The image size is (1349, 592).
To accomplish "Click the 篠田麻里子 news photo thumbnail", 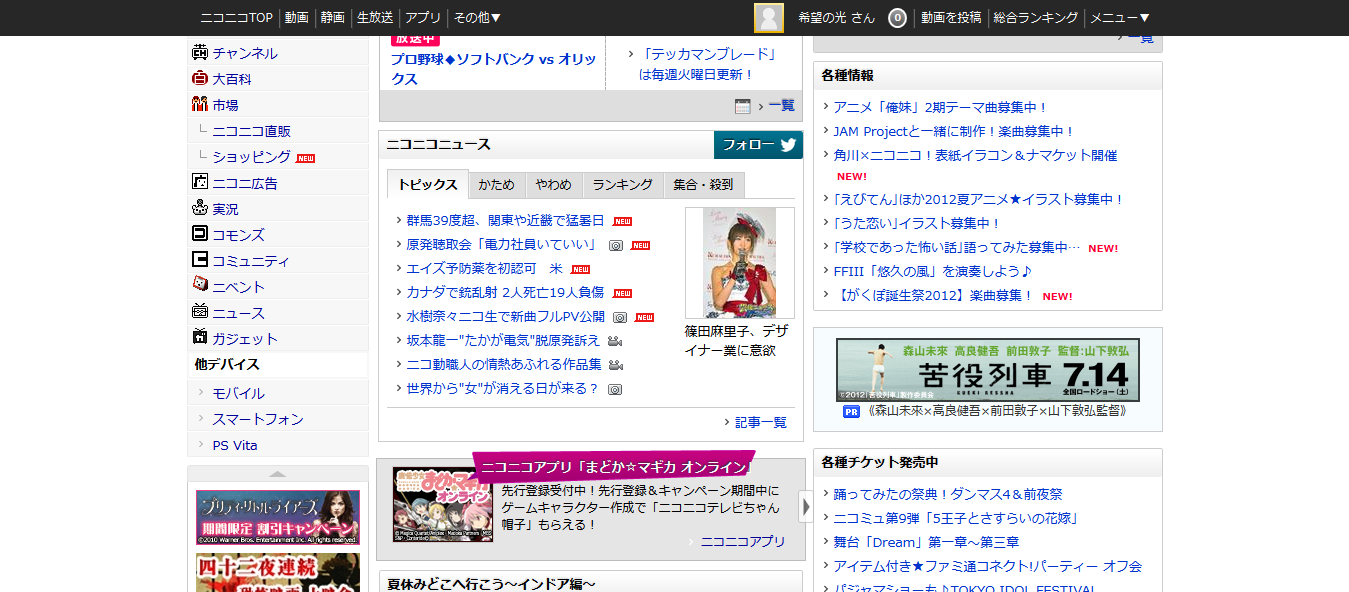I will pos(740,263).
